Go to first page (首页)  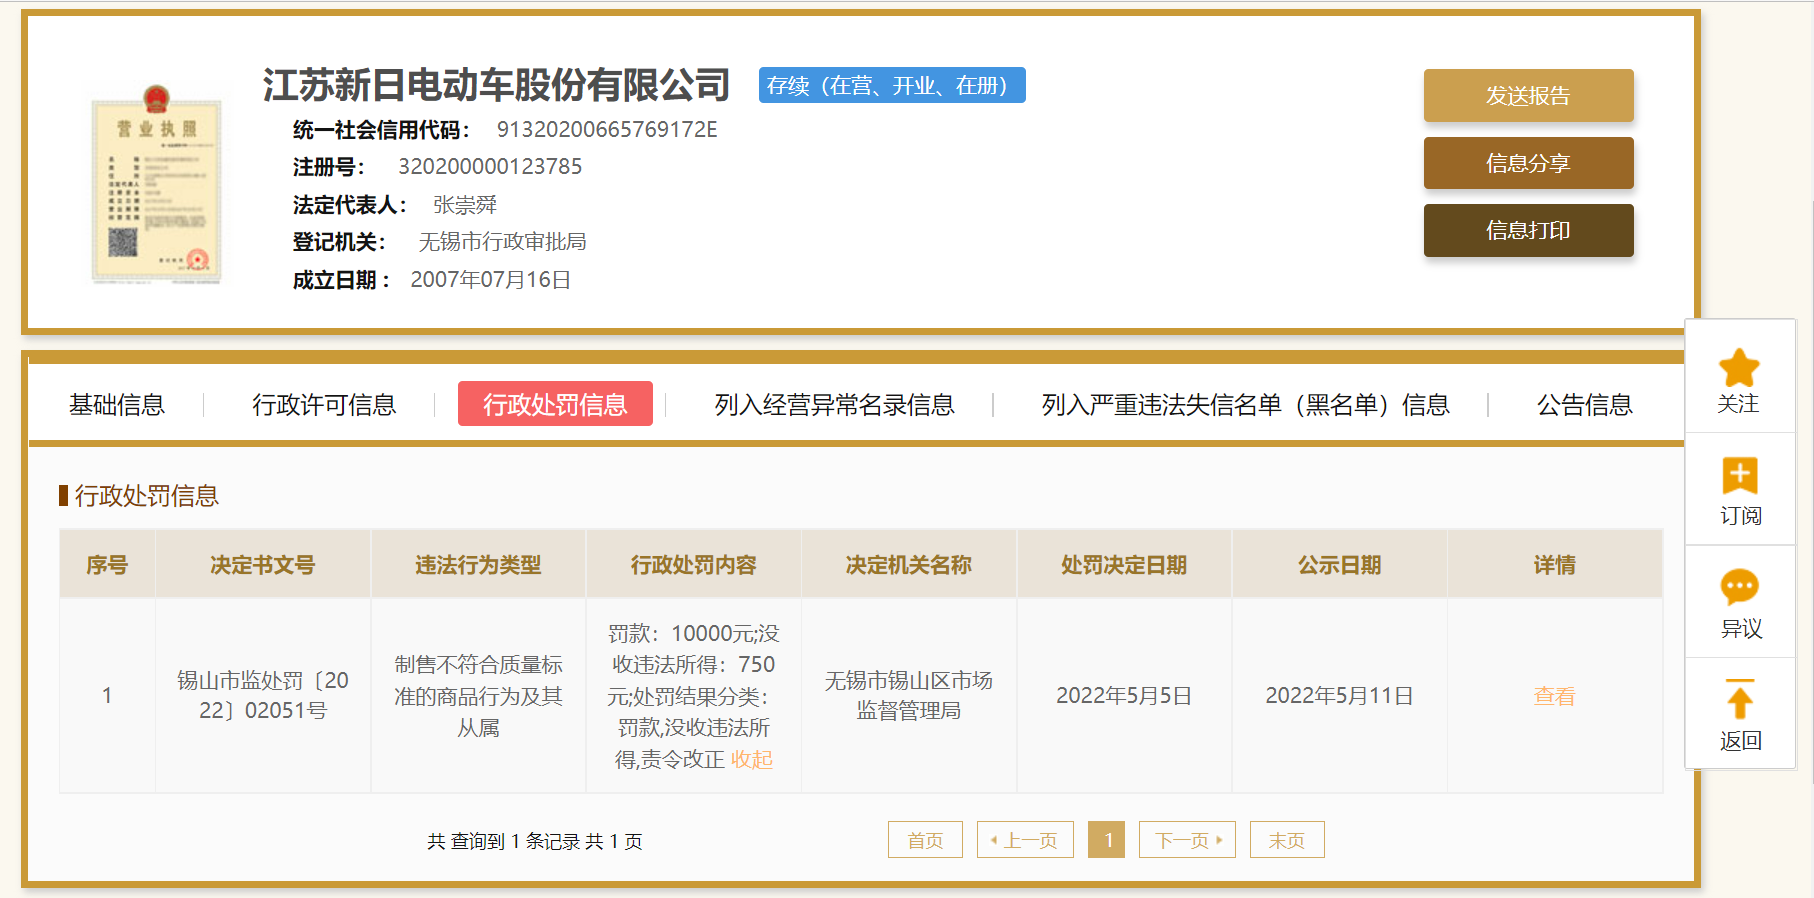(x=925, y=840)
